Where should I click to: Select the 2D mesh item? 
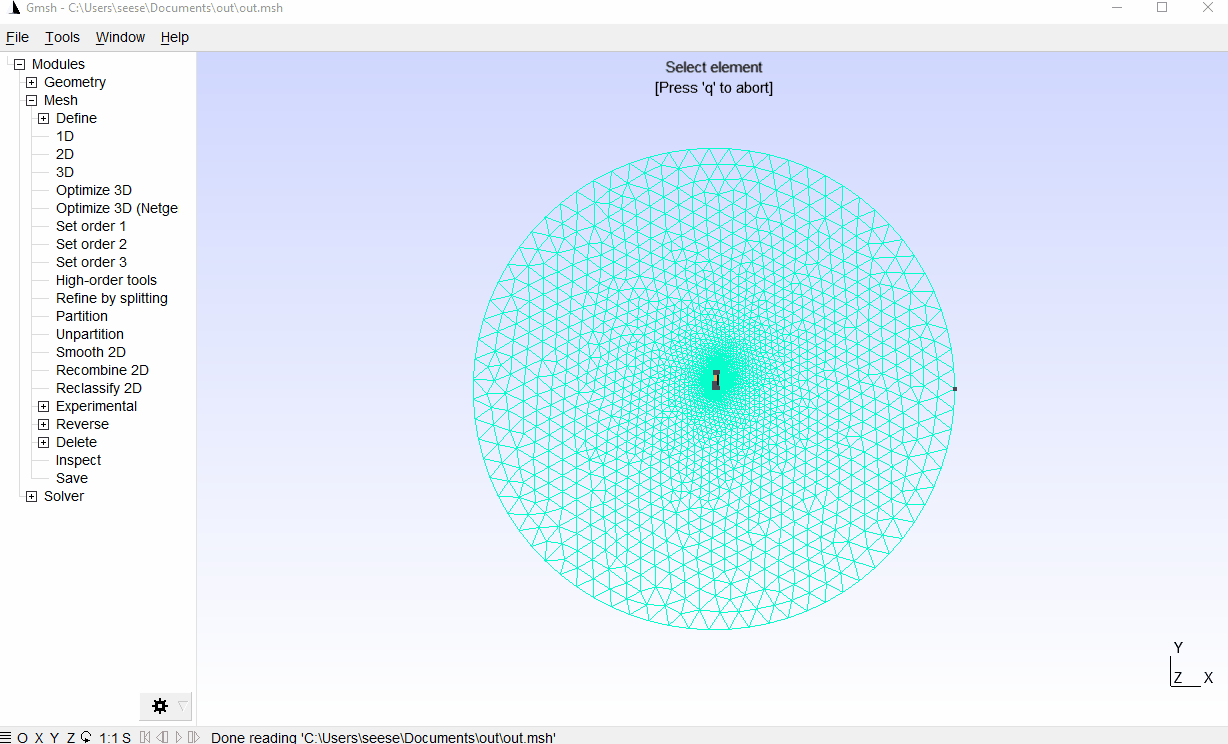point(65,154)
